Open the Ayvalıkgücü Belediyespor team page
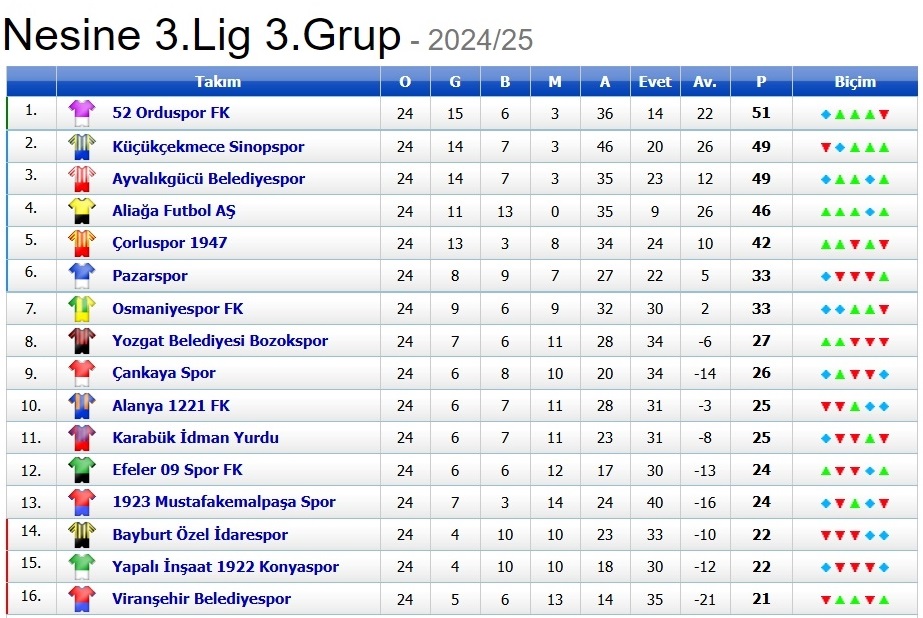Screen dimensions: 923x618 [x=208, y=179]
